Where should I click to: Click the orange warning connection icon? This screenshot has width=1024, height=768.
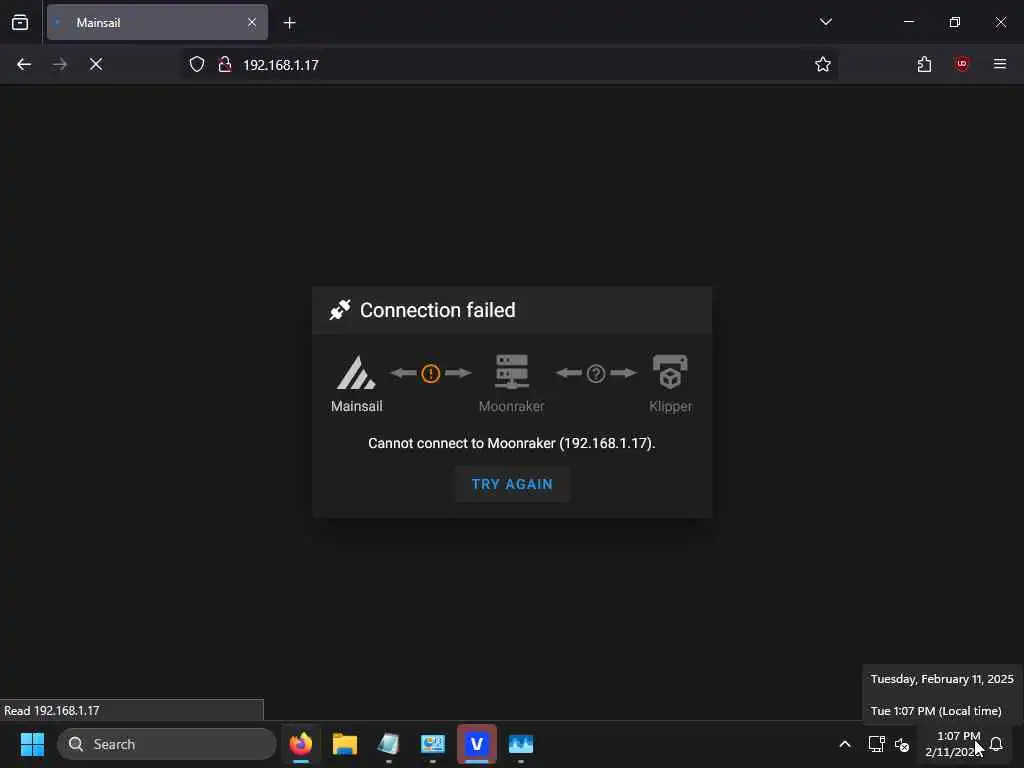[430, 374]
